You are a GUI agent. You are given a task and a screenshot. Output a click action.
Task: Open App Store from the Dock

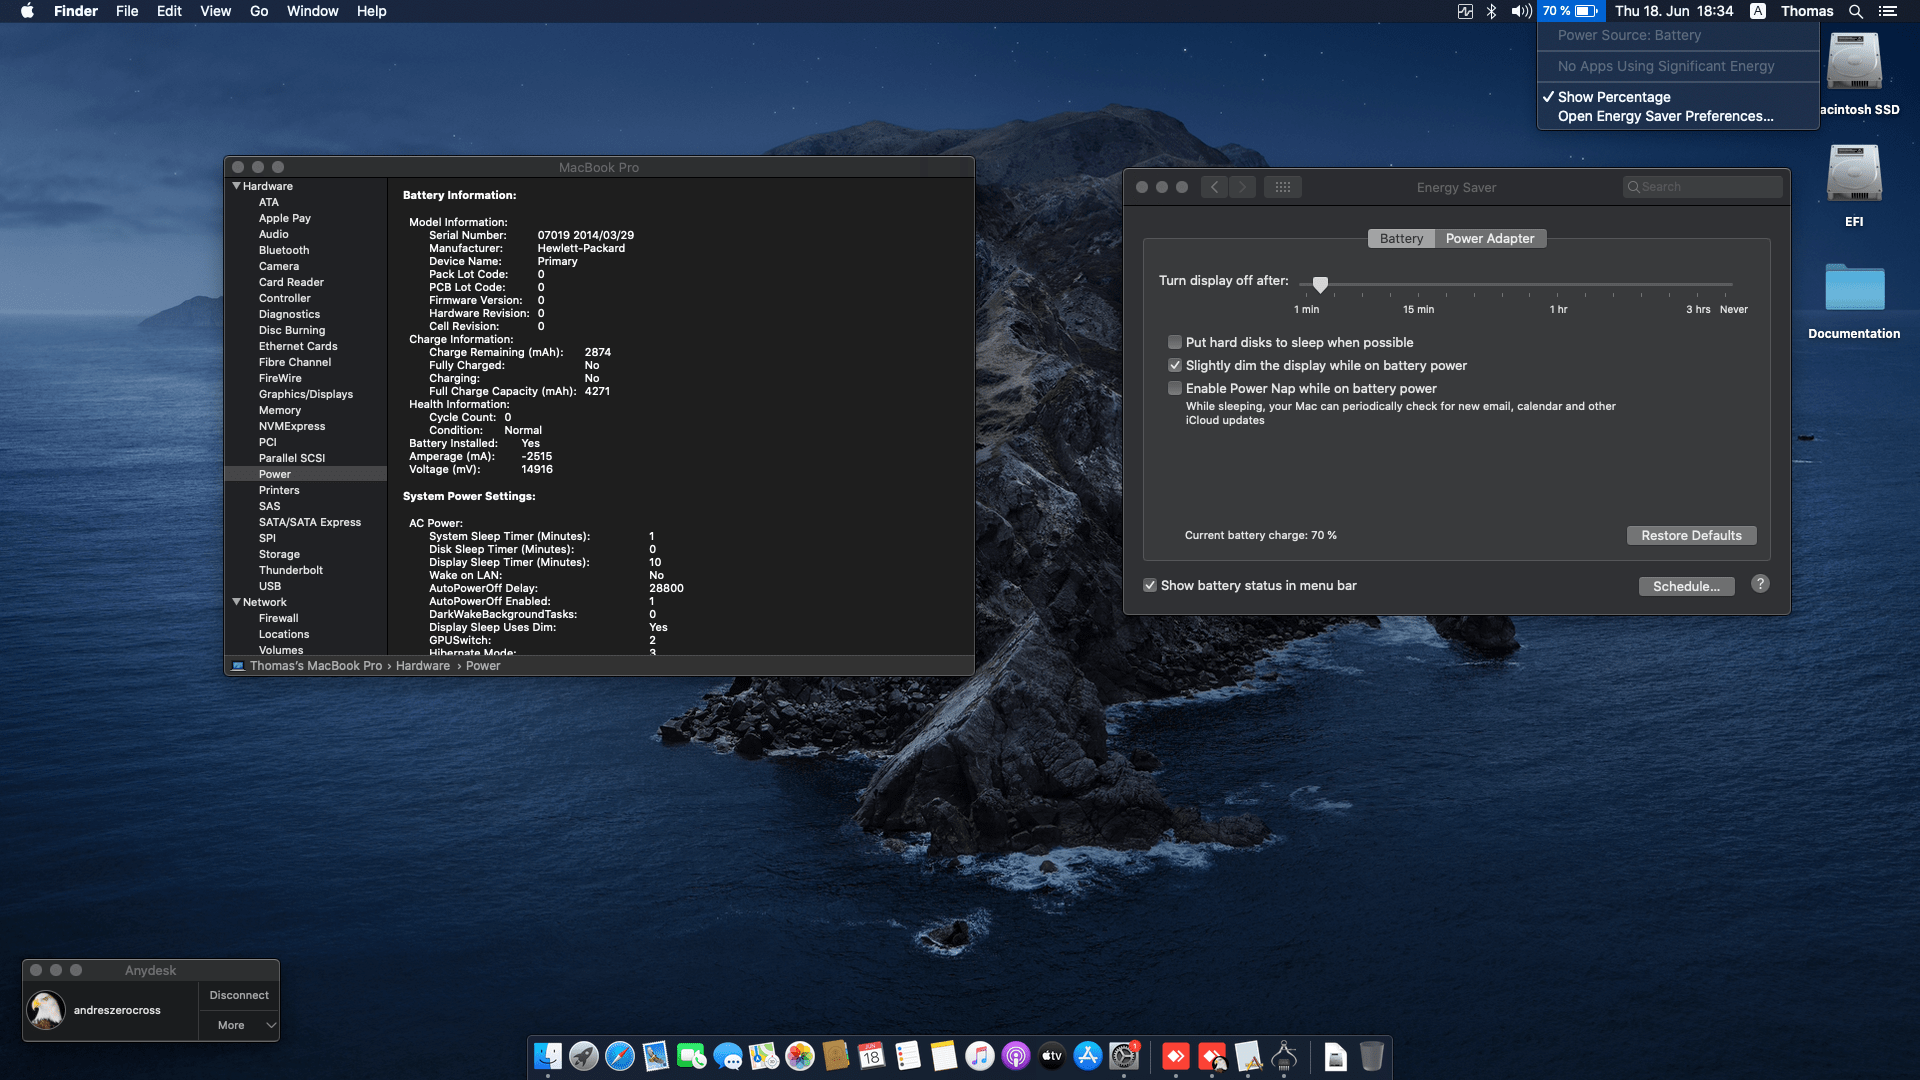click(1088, 1056)
